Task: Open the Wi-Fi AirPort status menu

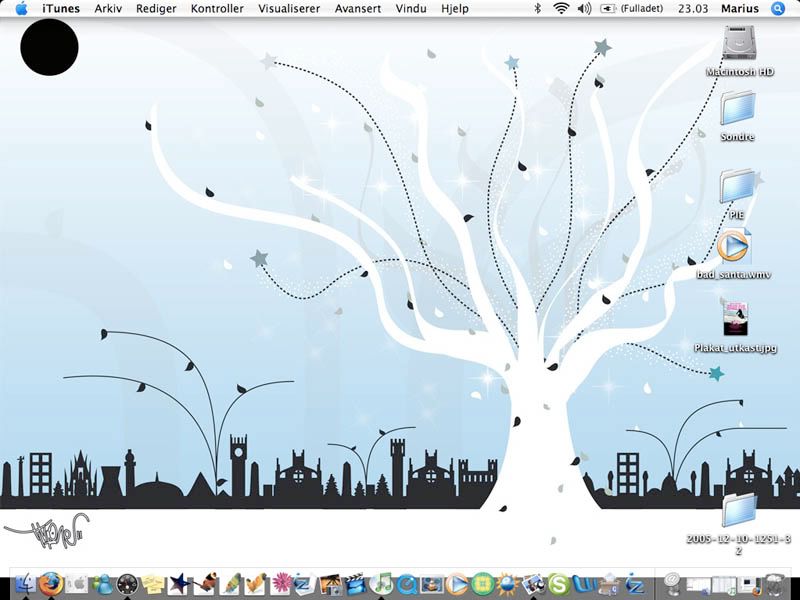Action: 560,8
